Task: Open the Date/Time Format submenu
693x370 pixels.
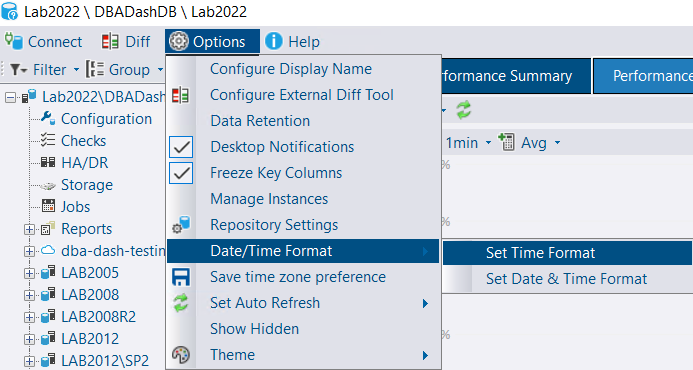Action: [x=303, y=251]
